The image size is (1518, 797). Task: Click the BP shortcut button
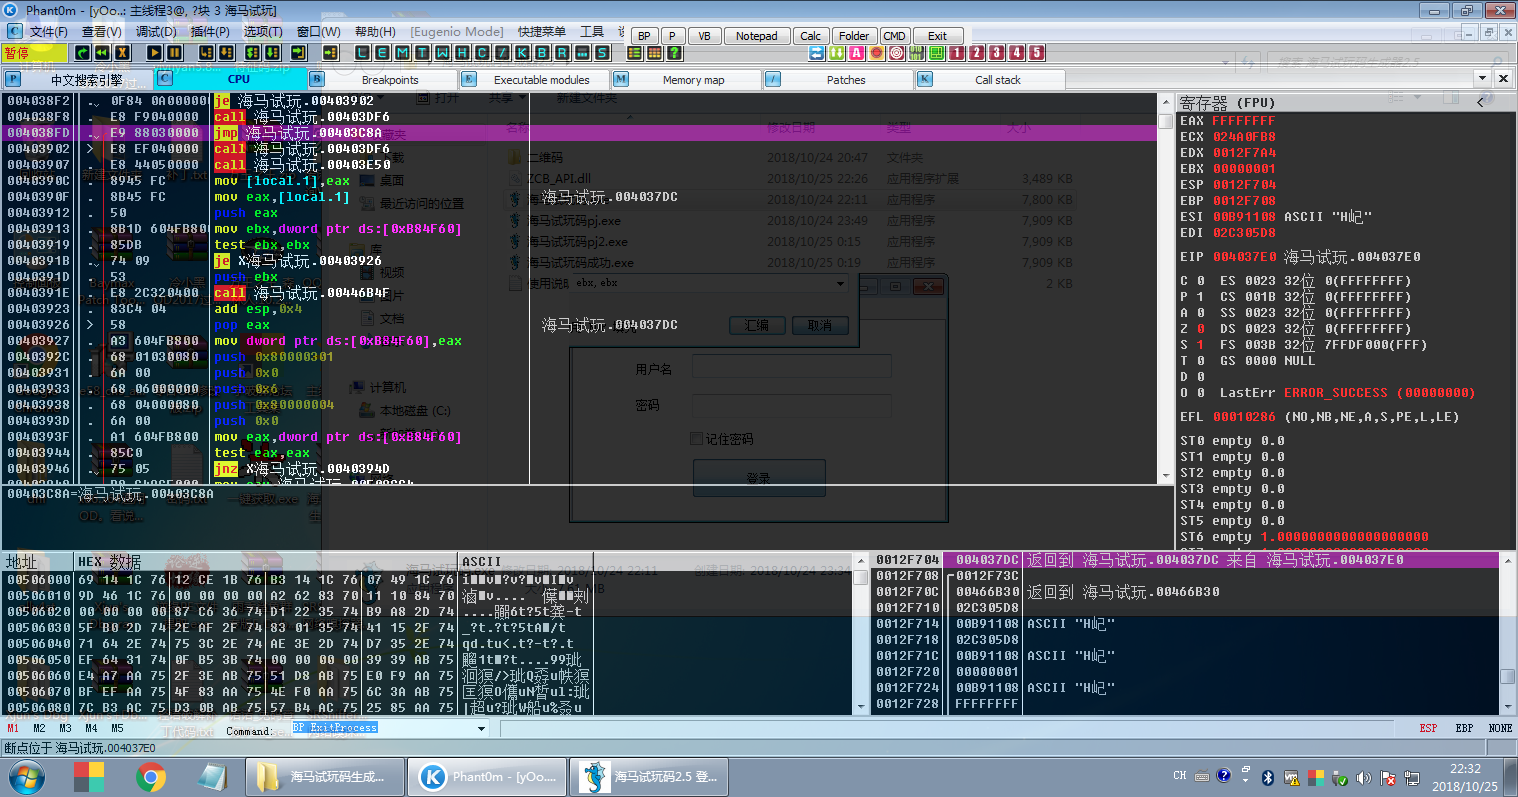tap(644, 36)
